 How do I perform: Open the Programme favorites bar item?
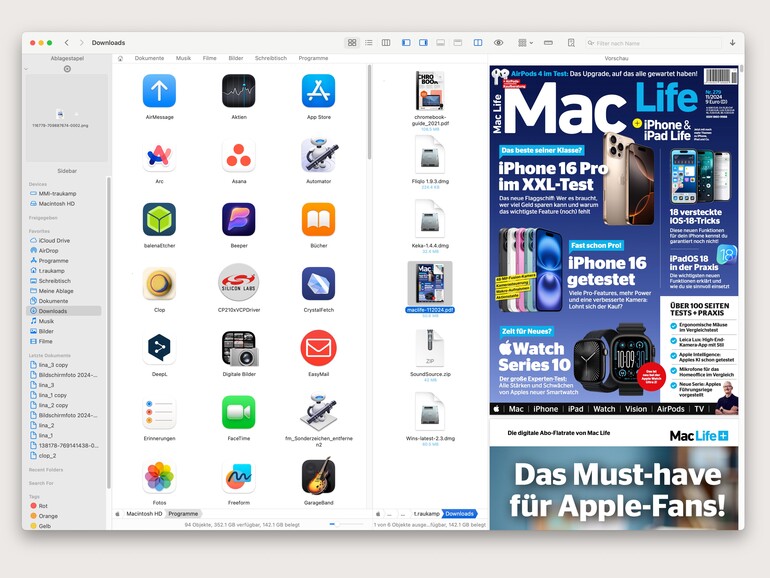pyautogui.click(x=313, y=58)
